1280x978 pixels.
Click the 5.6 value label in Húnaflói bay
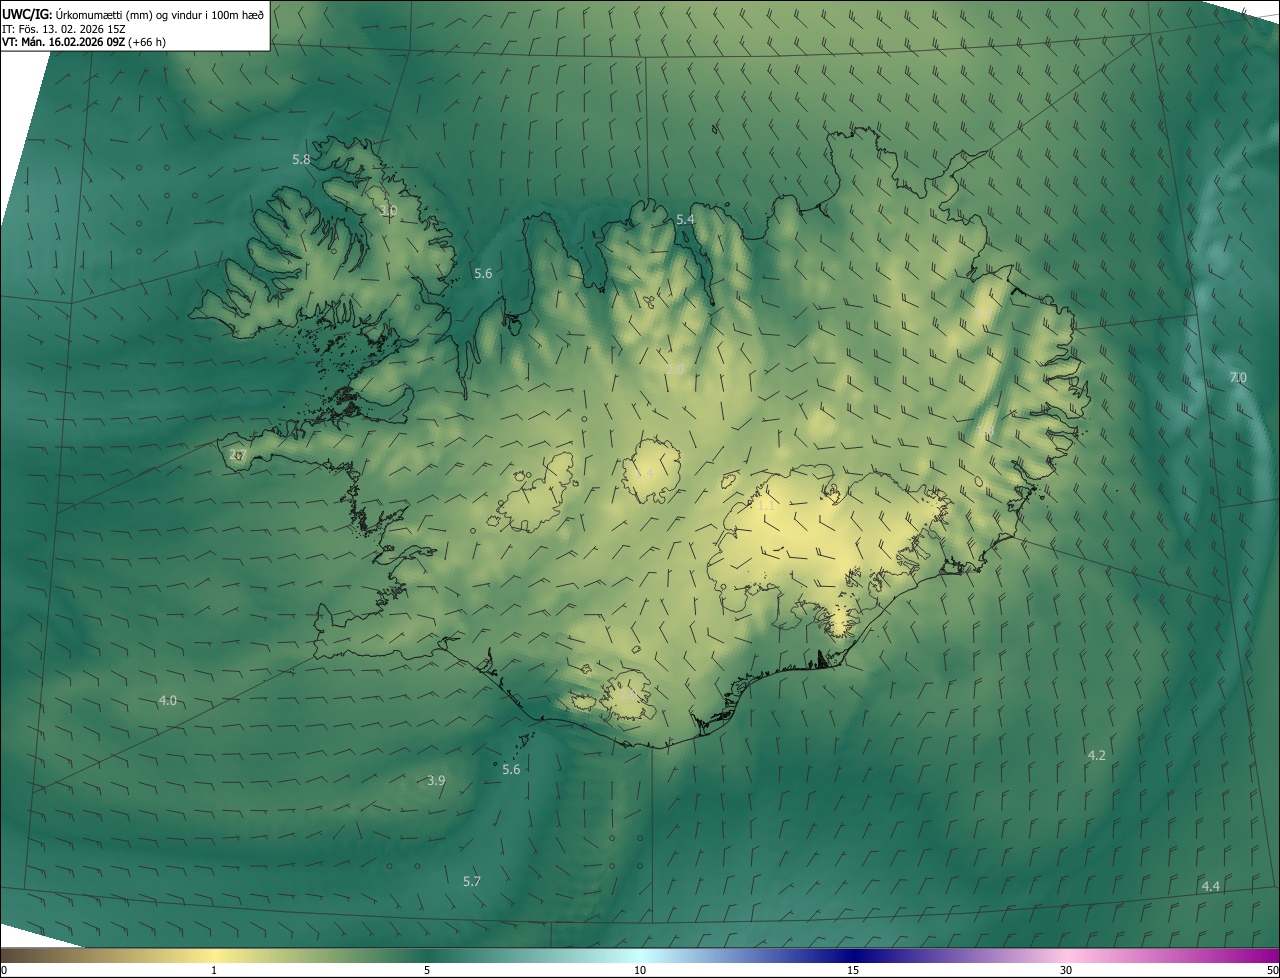[483, 273]
